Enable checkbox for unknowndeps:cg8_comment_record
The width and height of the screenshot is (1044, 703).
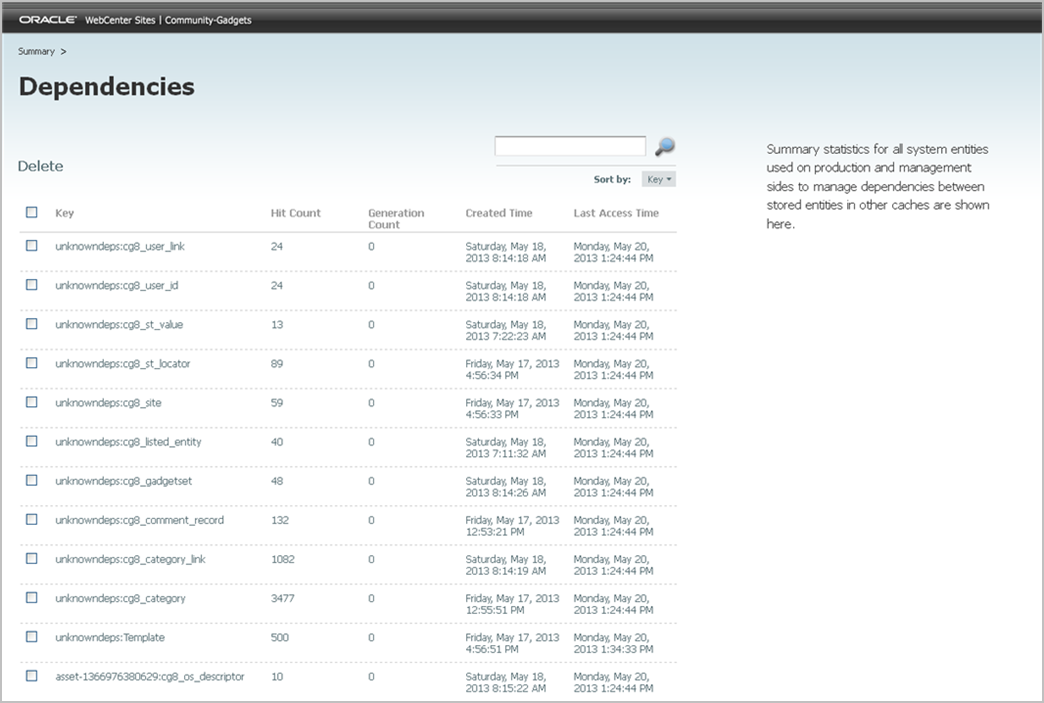pos(31,519)
